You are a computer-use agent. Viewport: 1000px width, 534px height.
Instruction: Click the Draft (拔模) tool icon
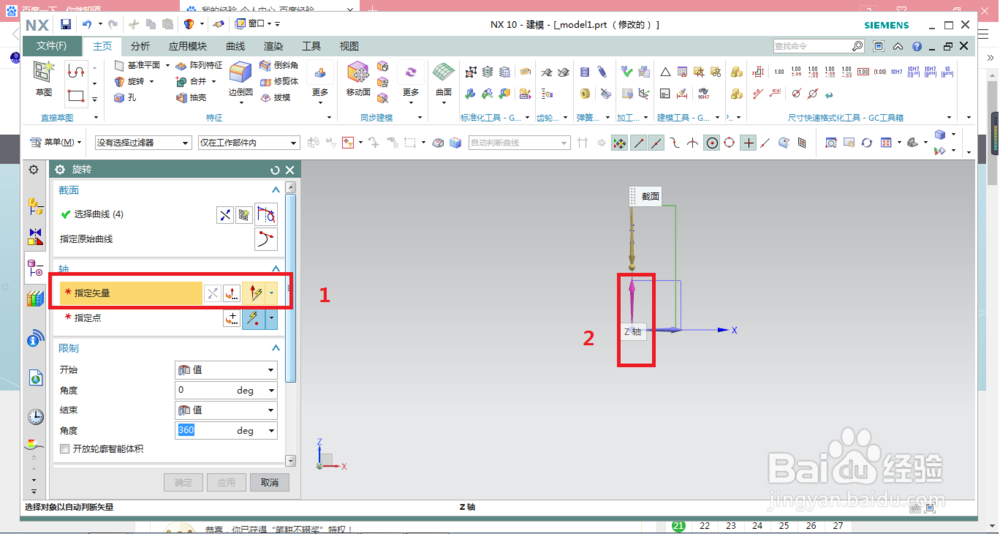click(x=265, y=98)
